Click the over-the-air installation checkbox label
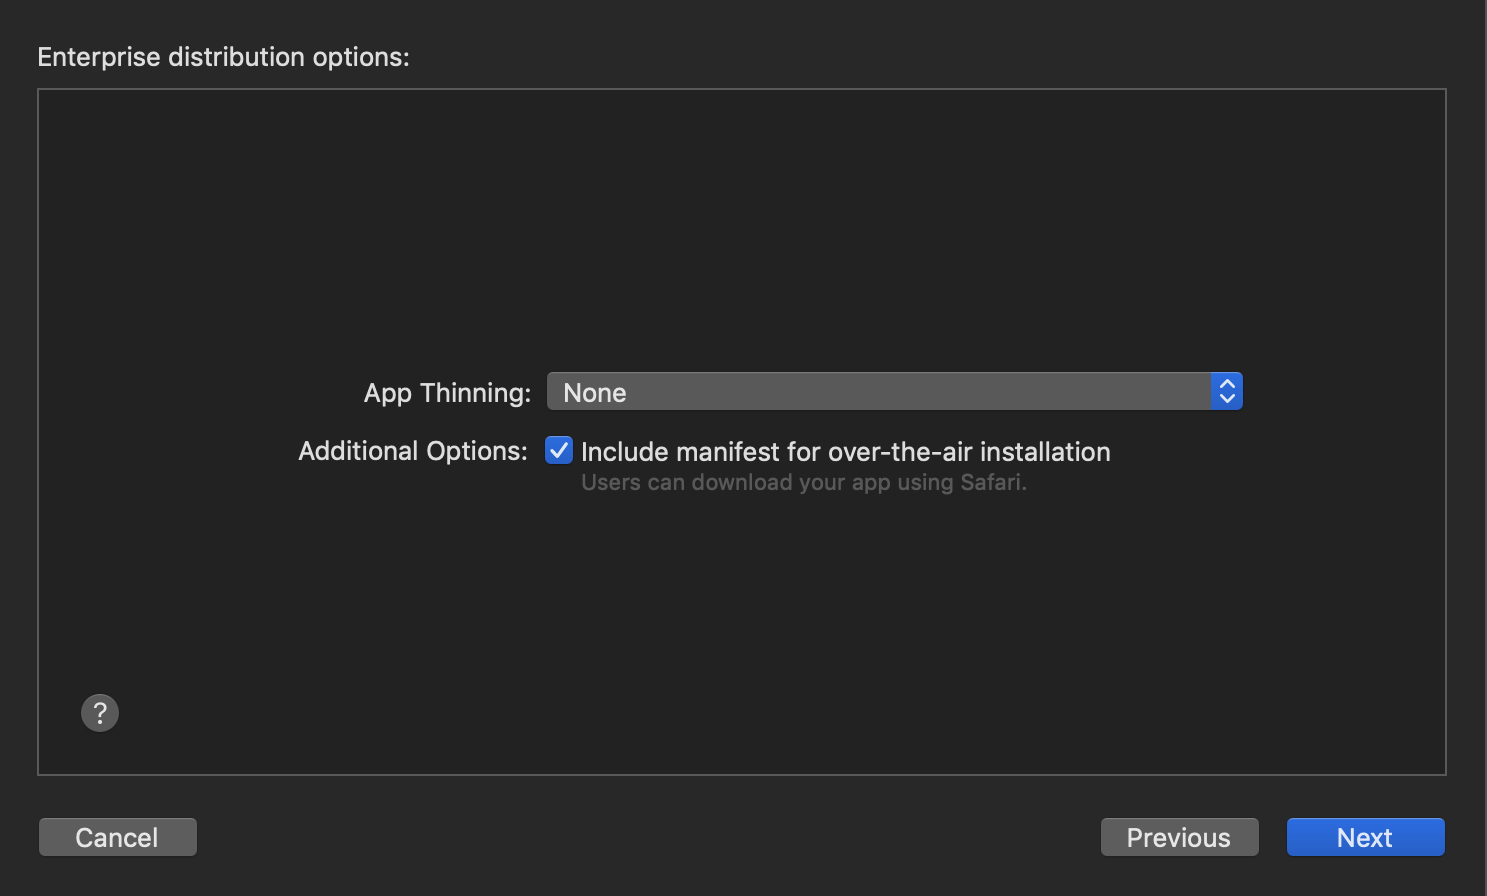1487x896 pixels. (x=845, y=452)
